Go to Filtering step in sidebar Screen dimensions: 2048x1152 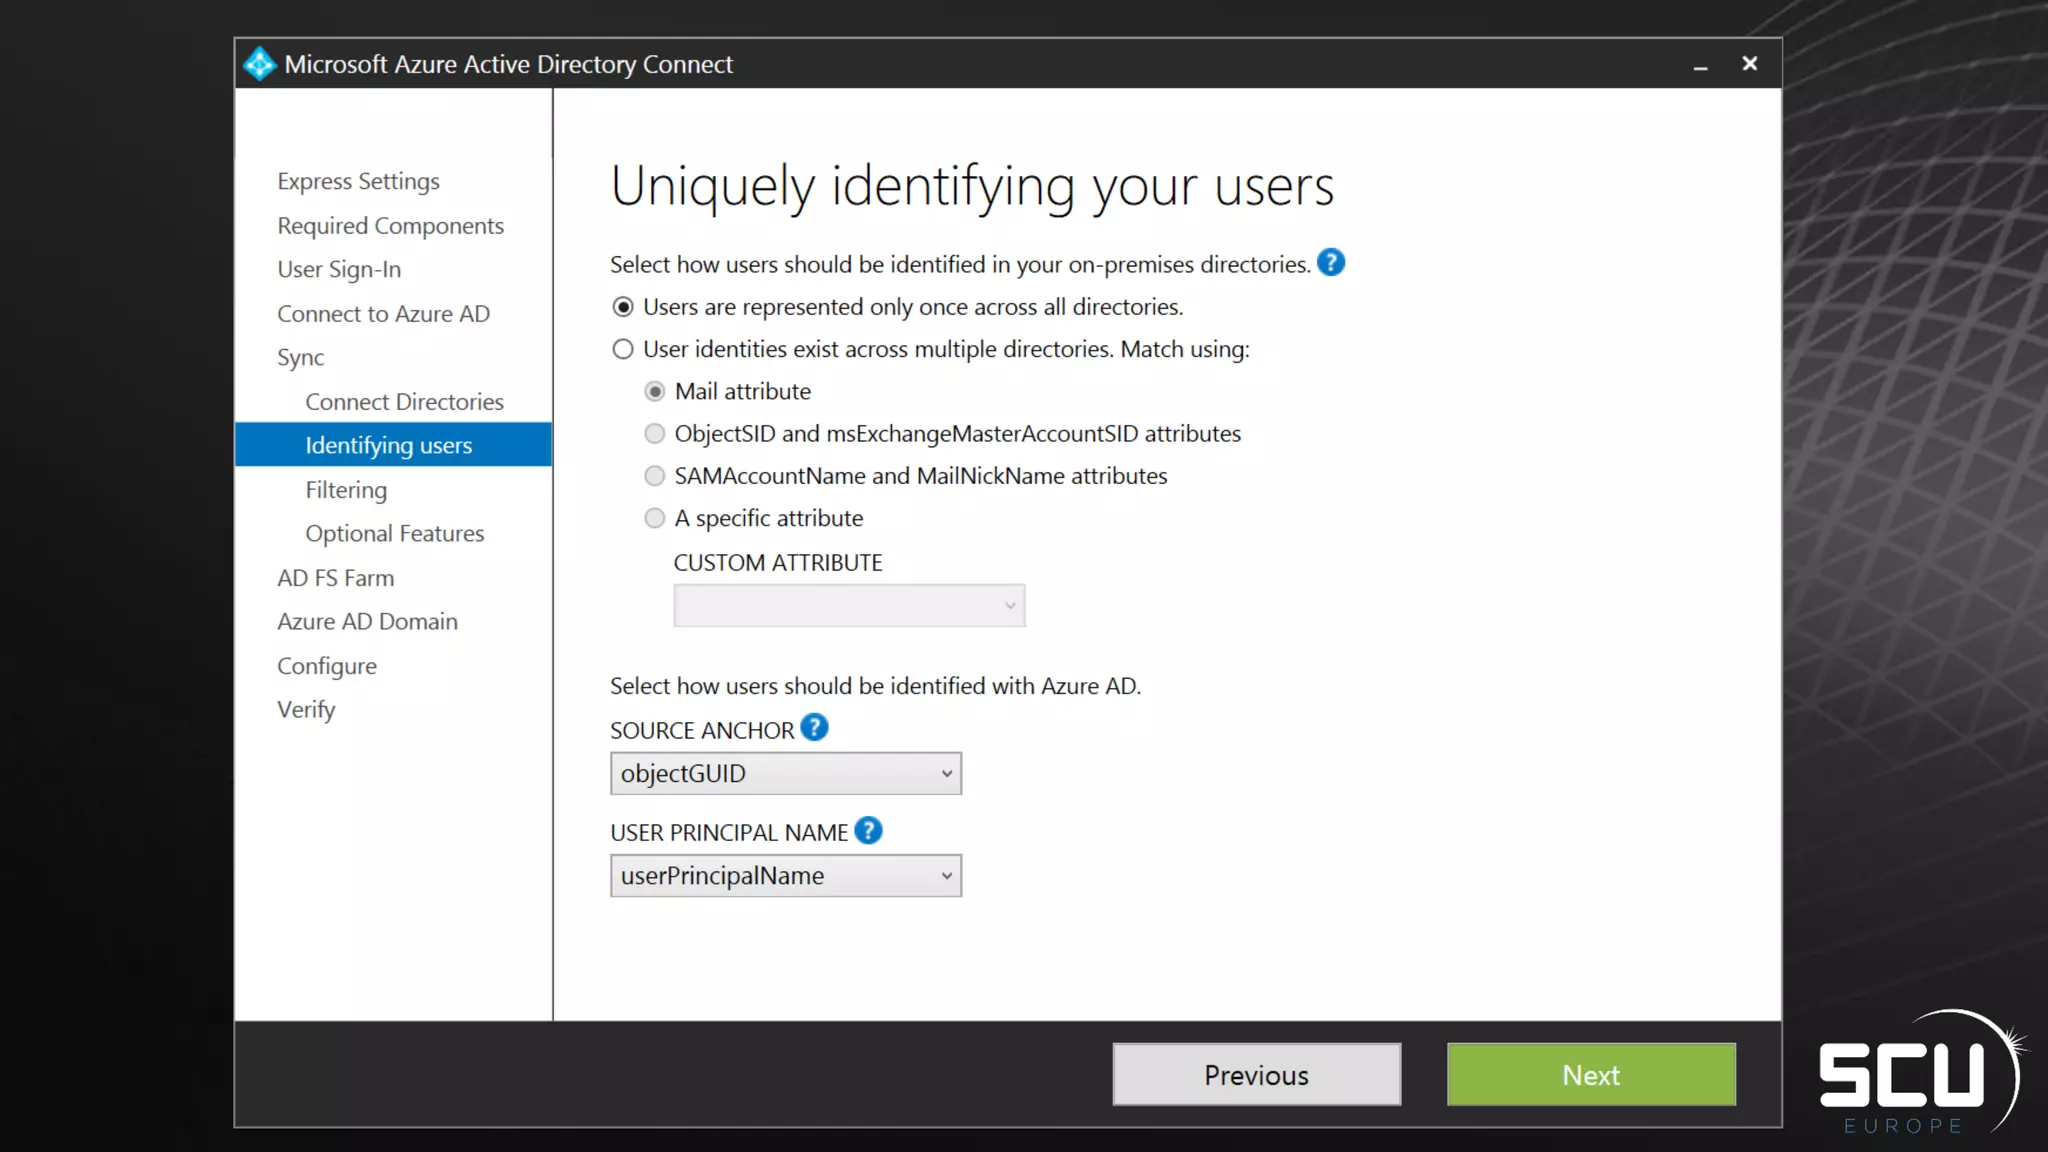[346, 490]
